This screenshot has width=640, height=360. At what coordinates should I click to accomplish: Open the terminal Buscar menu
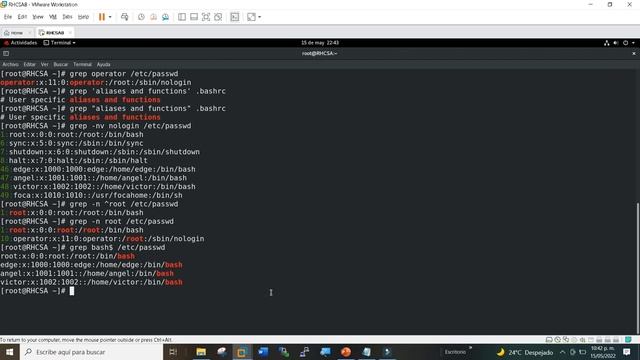click(60, 64)
